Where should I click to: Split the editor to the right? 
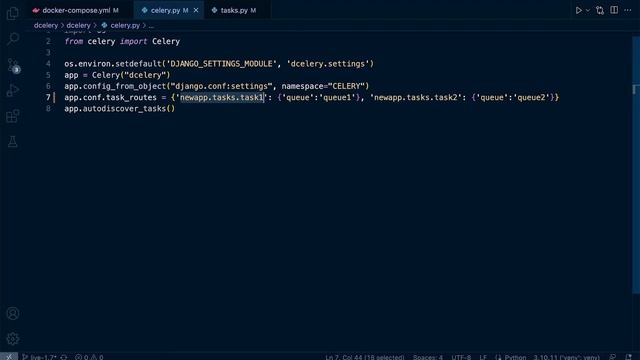tap(614, 10)
